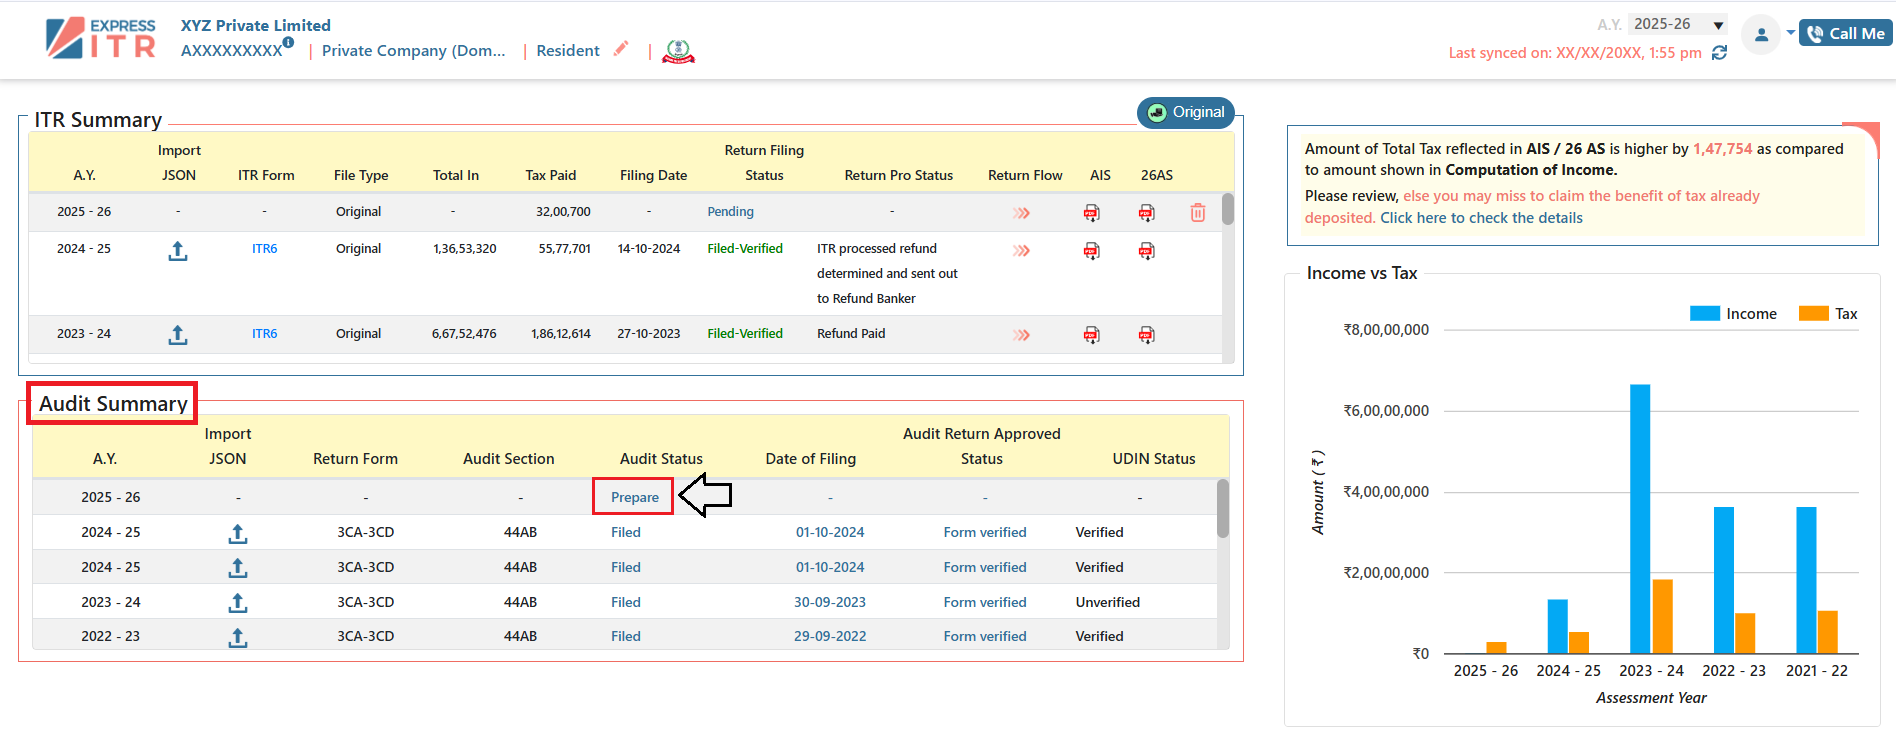Click Total Income value 6,67,52,476
The height and width of the screenshot is (738, 1896).
coord(464,334)
